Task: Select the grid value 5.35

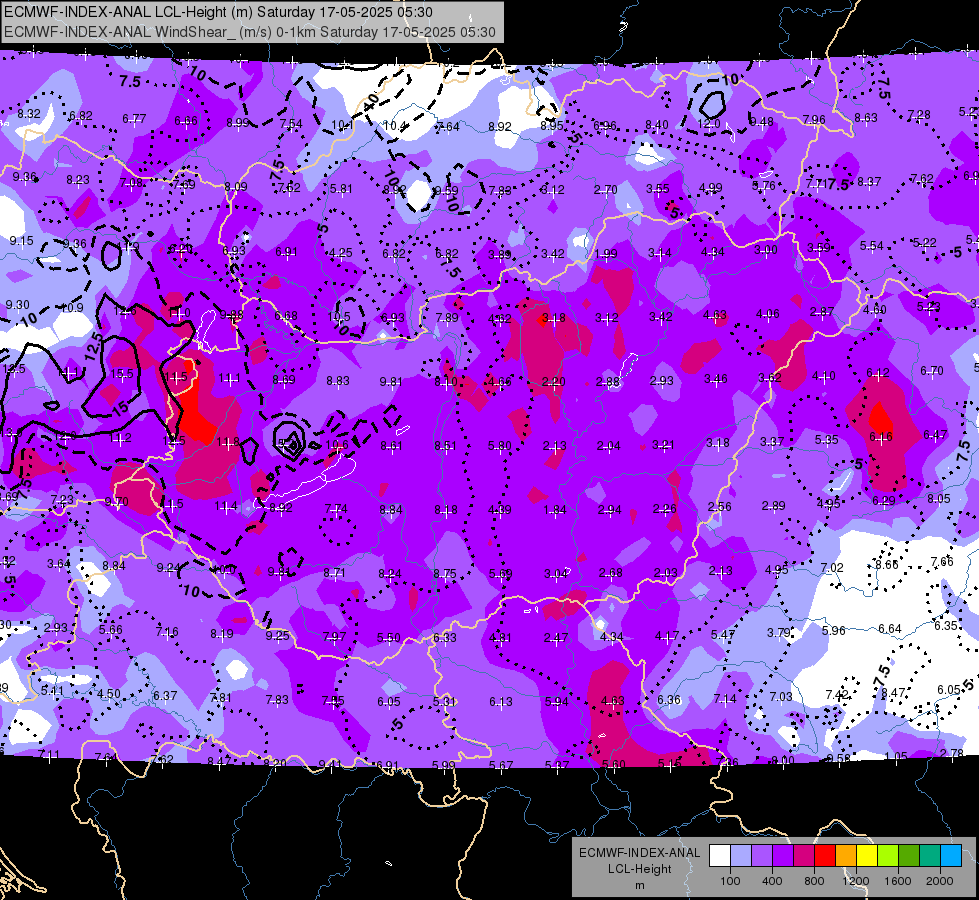Action: click(826, 440)
